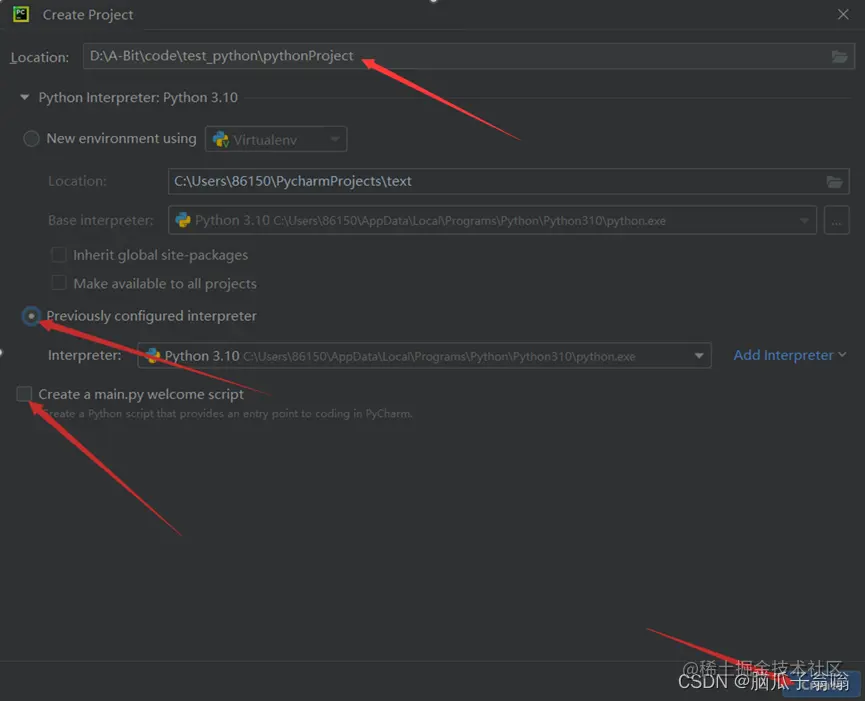Select Previously configured interpreter radio button
Image resolution: width=865 pixels, height=701 pixels.
31,316
